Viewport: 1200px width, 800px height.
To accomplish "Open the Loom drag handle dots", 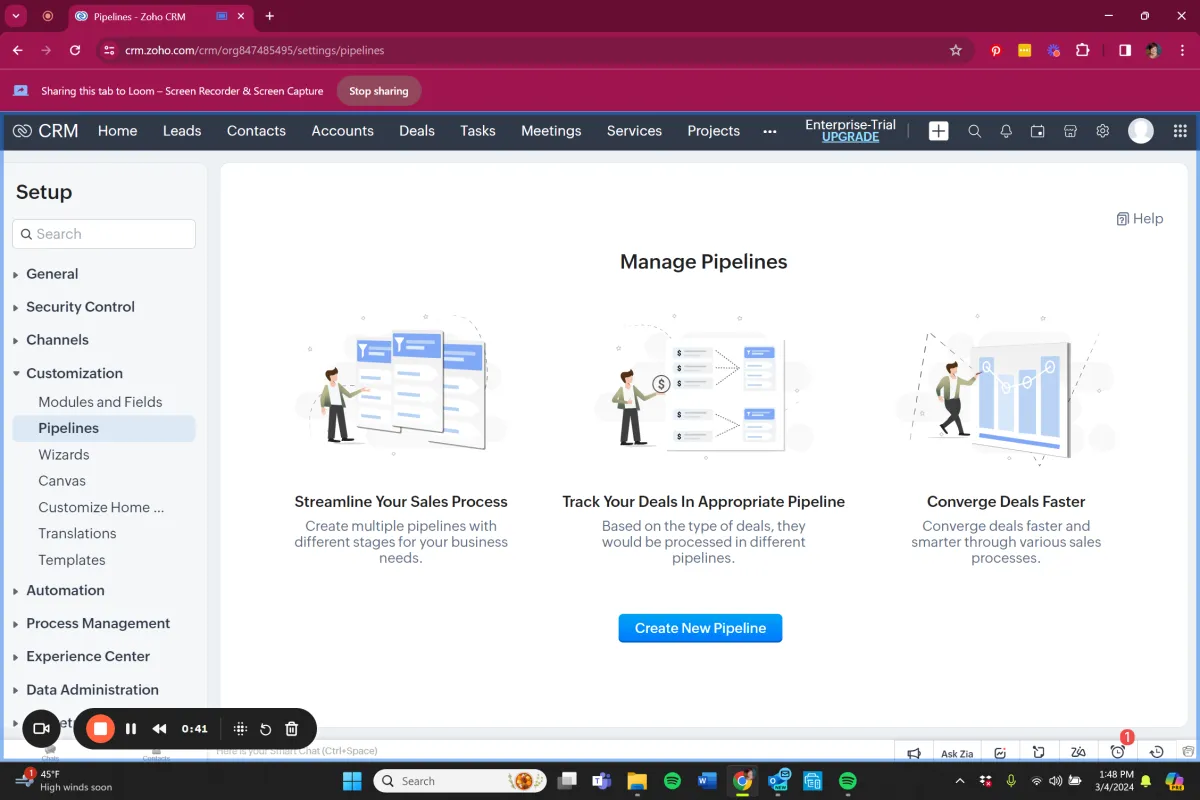I will coord(240,729).
